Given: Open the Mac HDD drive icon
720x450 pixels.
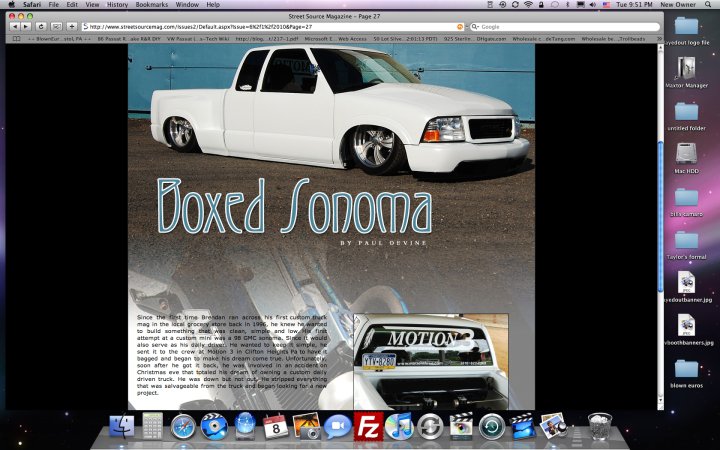Looking at the screenshot, I should coord(686,155).
